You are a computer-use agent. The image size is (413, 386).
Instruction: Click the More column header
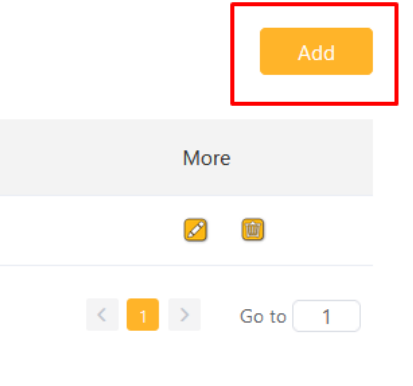206,158
